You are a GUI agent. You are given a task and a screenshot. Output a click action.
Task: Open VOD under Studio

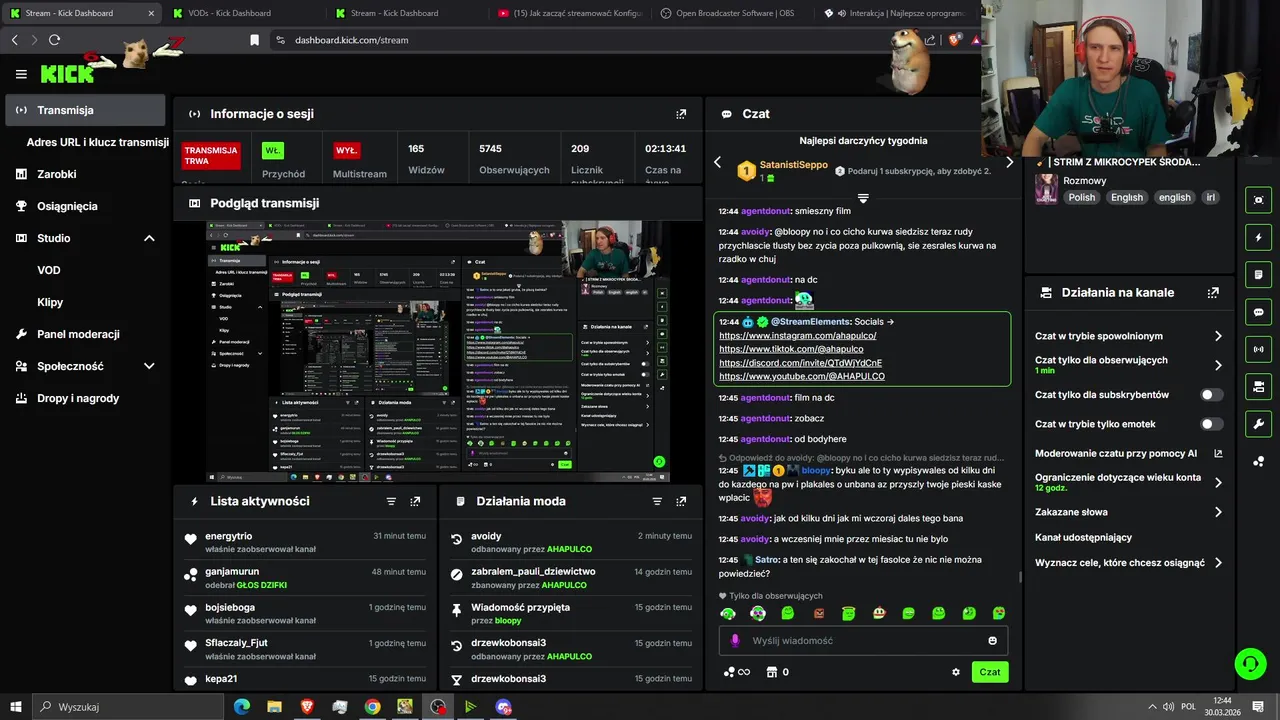coord(49,270)
